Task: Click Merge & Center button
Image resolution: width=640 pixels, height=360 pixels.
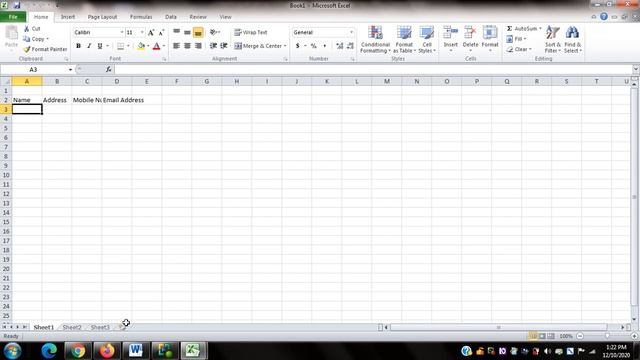Action: point(258,46)
